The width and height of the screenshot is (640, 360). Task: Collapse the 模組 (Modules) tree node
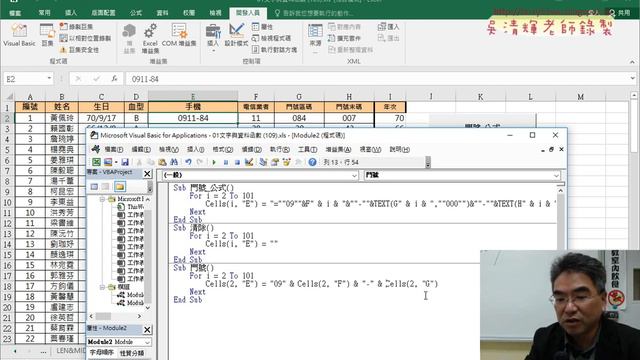(x=102, y=287)
